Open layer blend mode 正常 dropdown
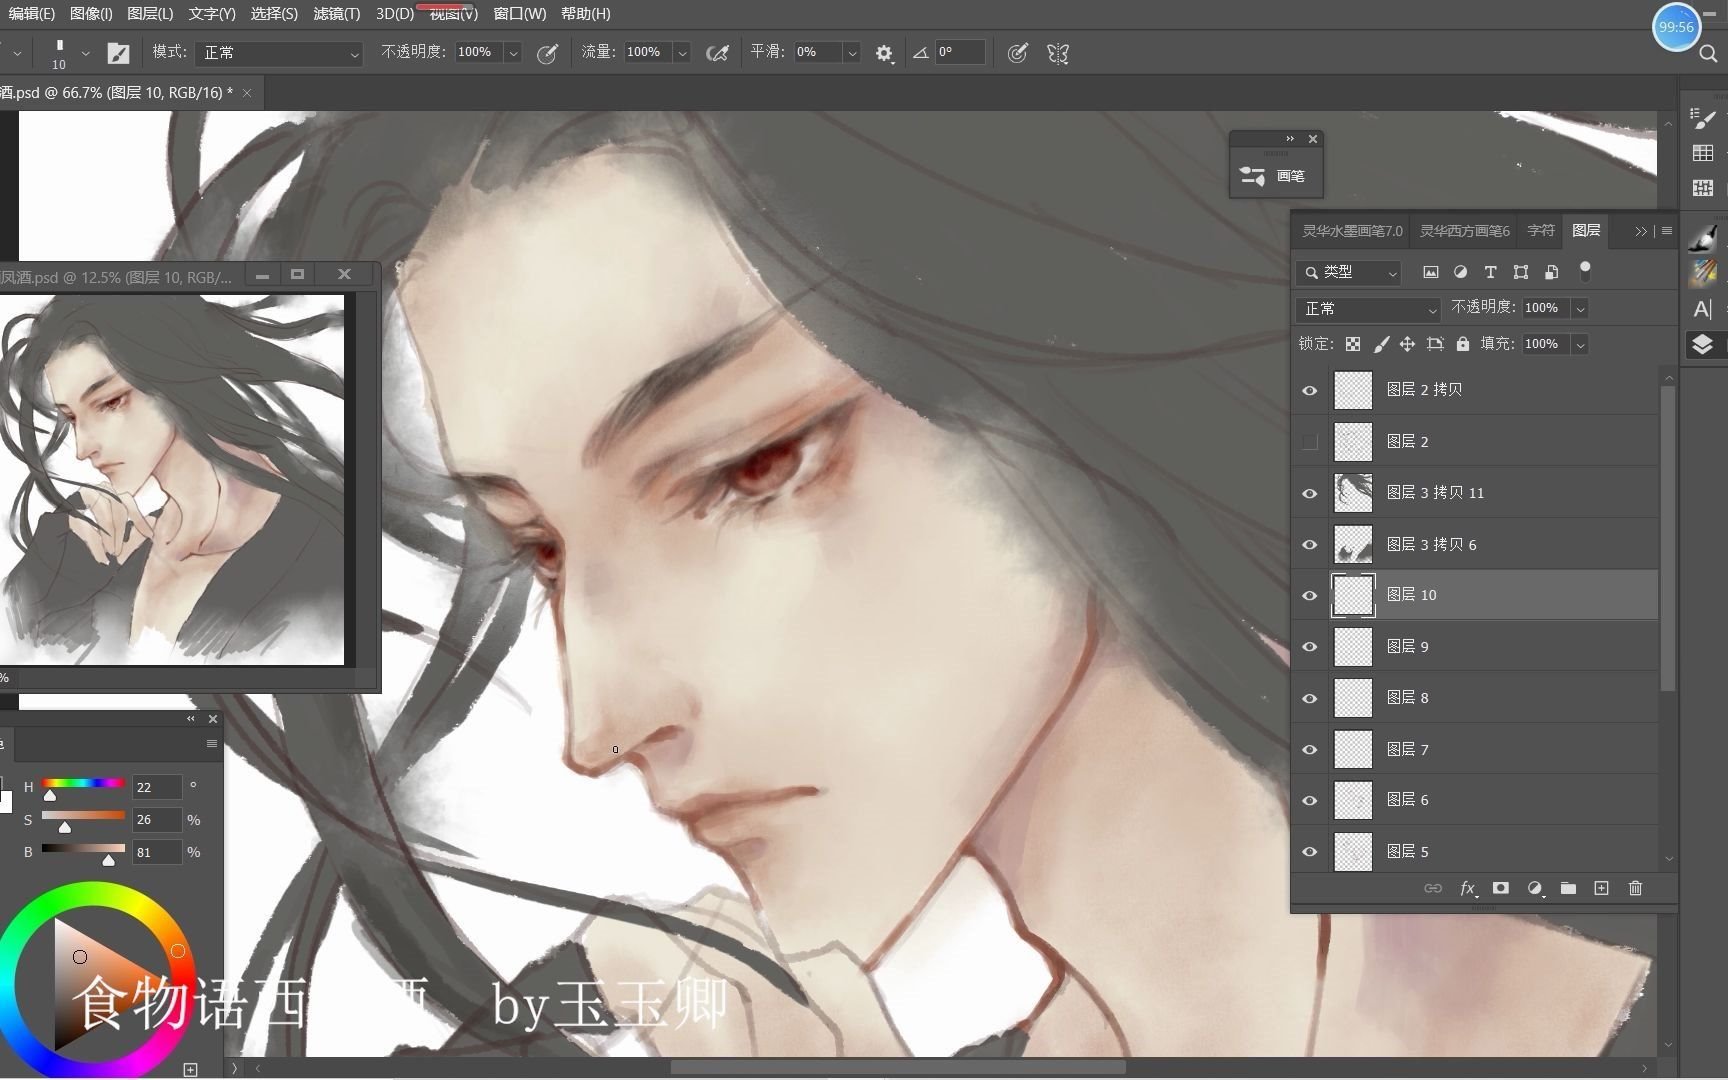This screenshot has width=1728, height=1080. click(1367, 309)
